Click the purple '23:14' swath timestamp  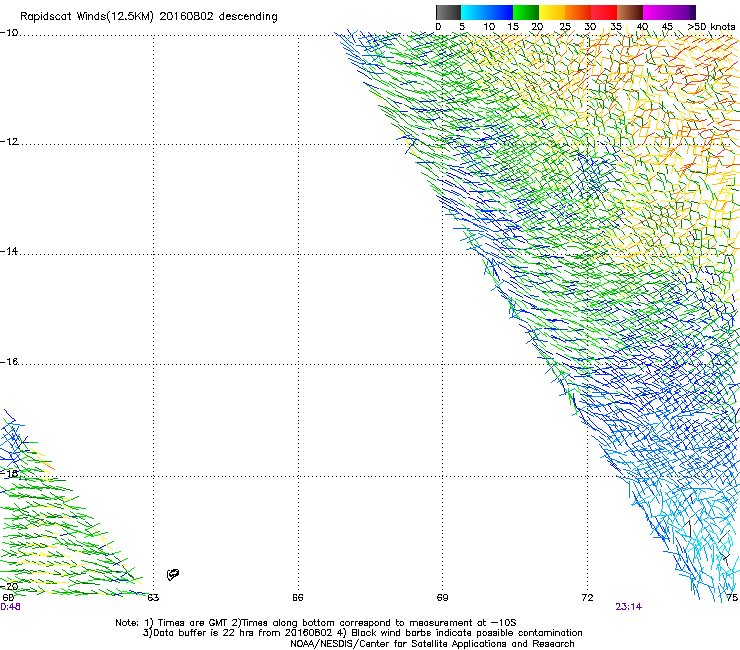coord(629,607)
